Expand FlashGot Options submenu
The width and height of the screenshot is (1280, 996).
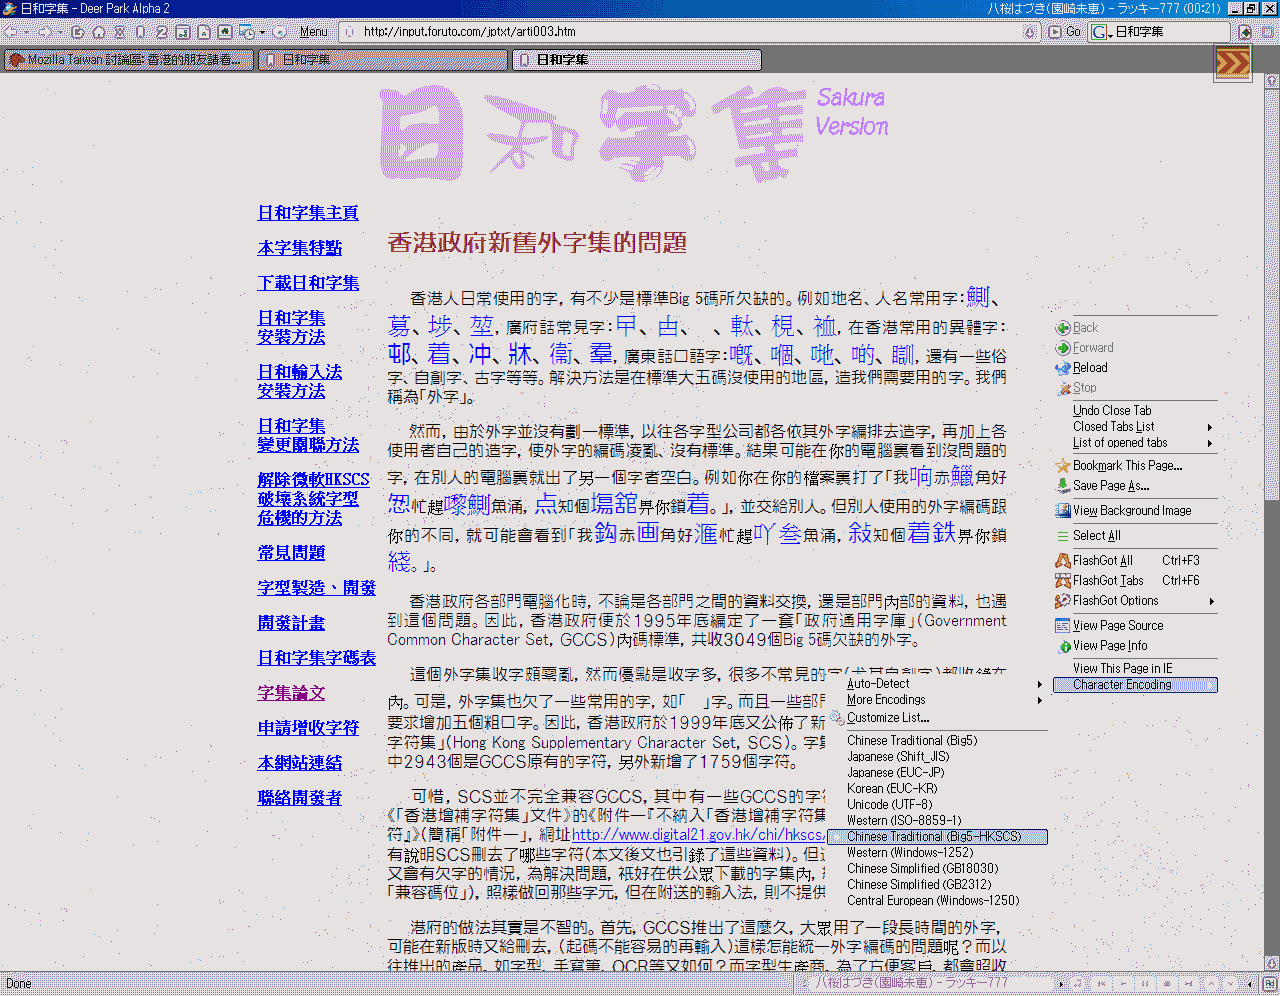1135,601
